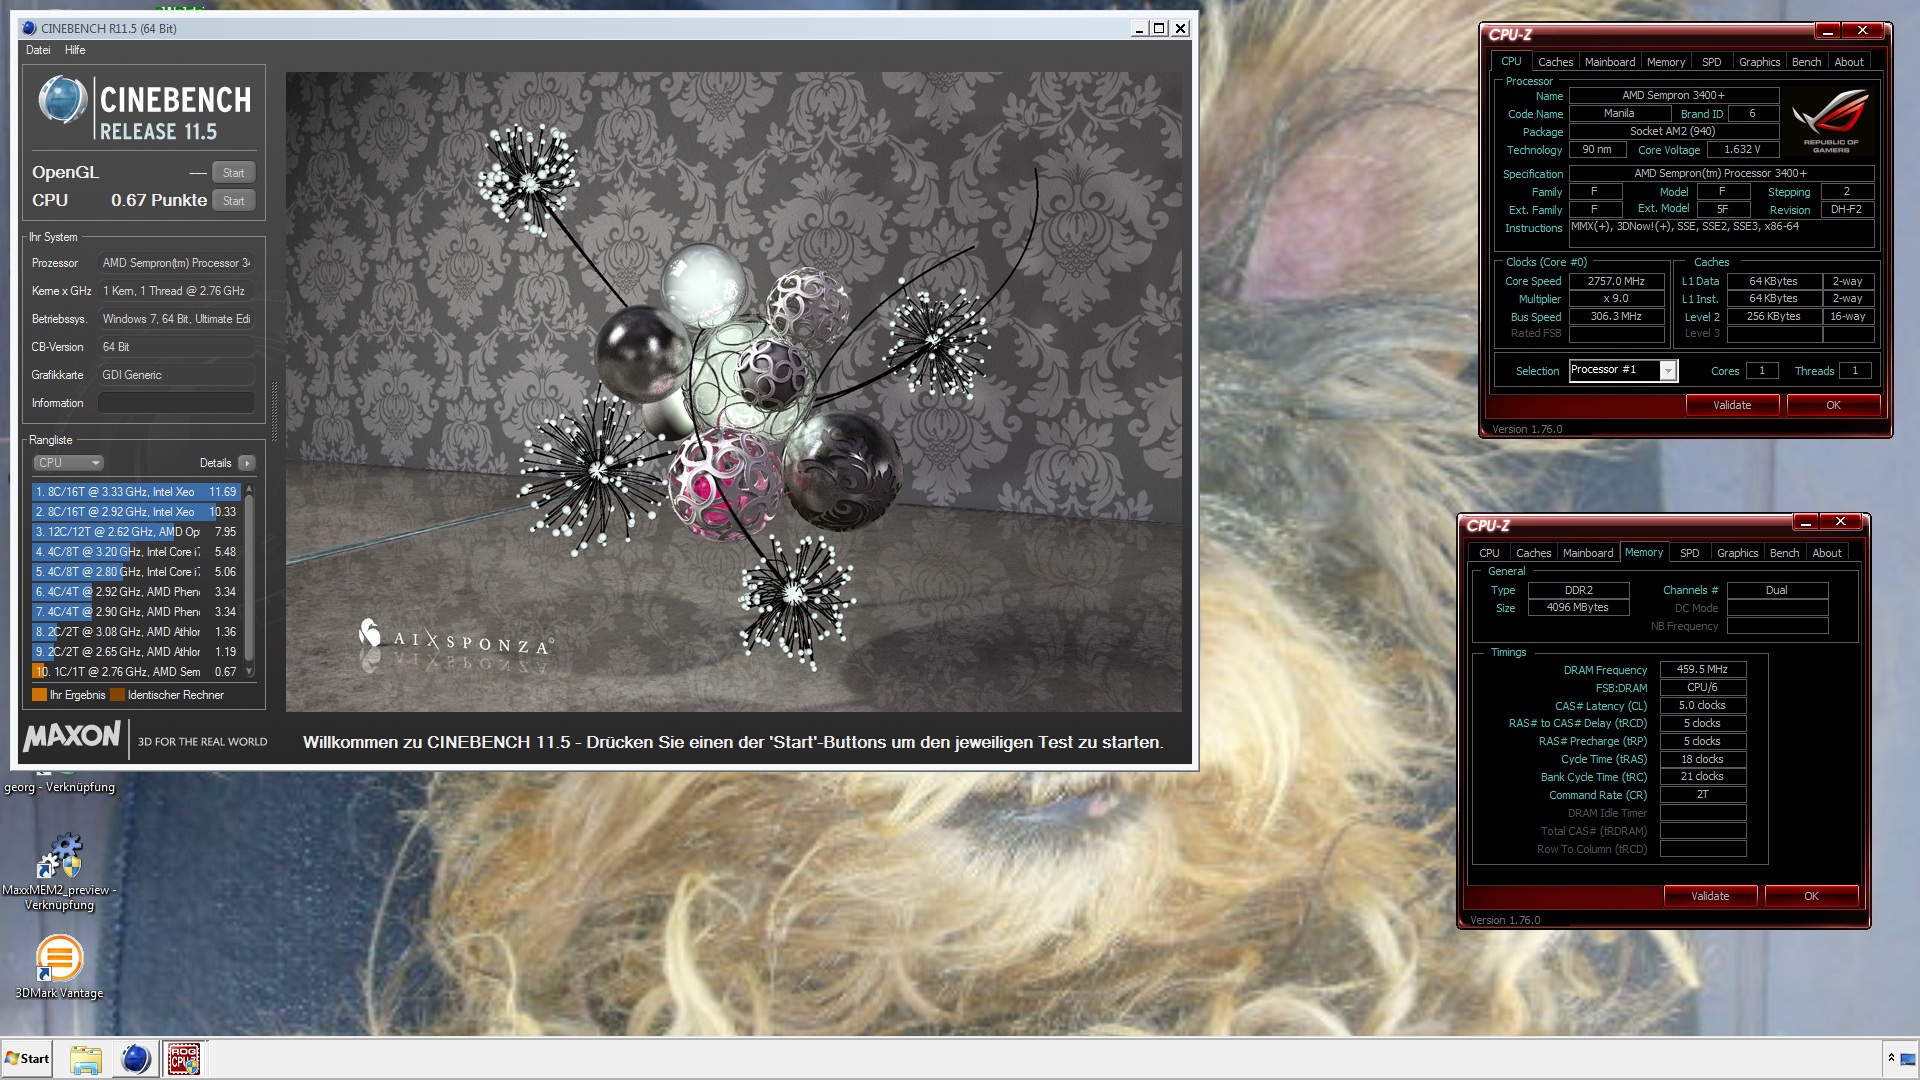Click the Grafikkarte field GDI Generic

(x=176, y=375)
